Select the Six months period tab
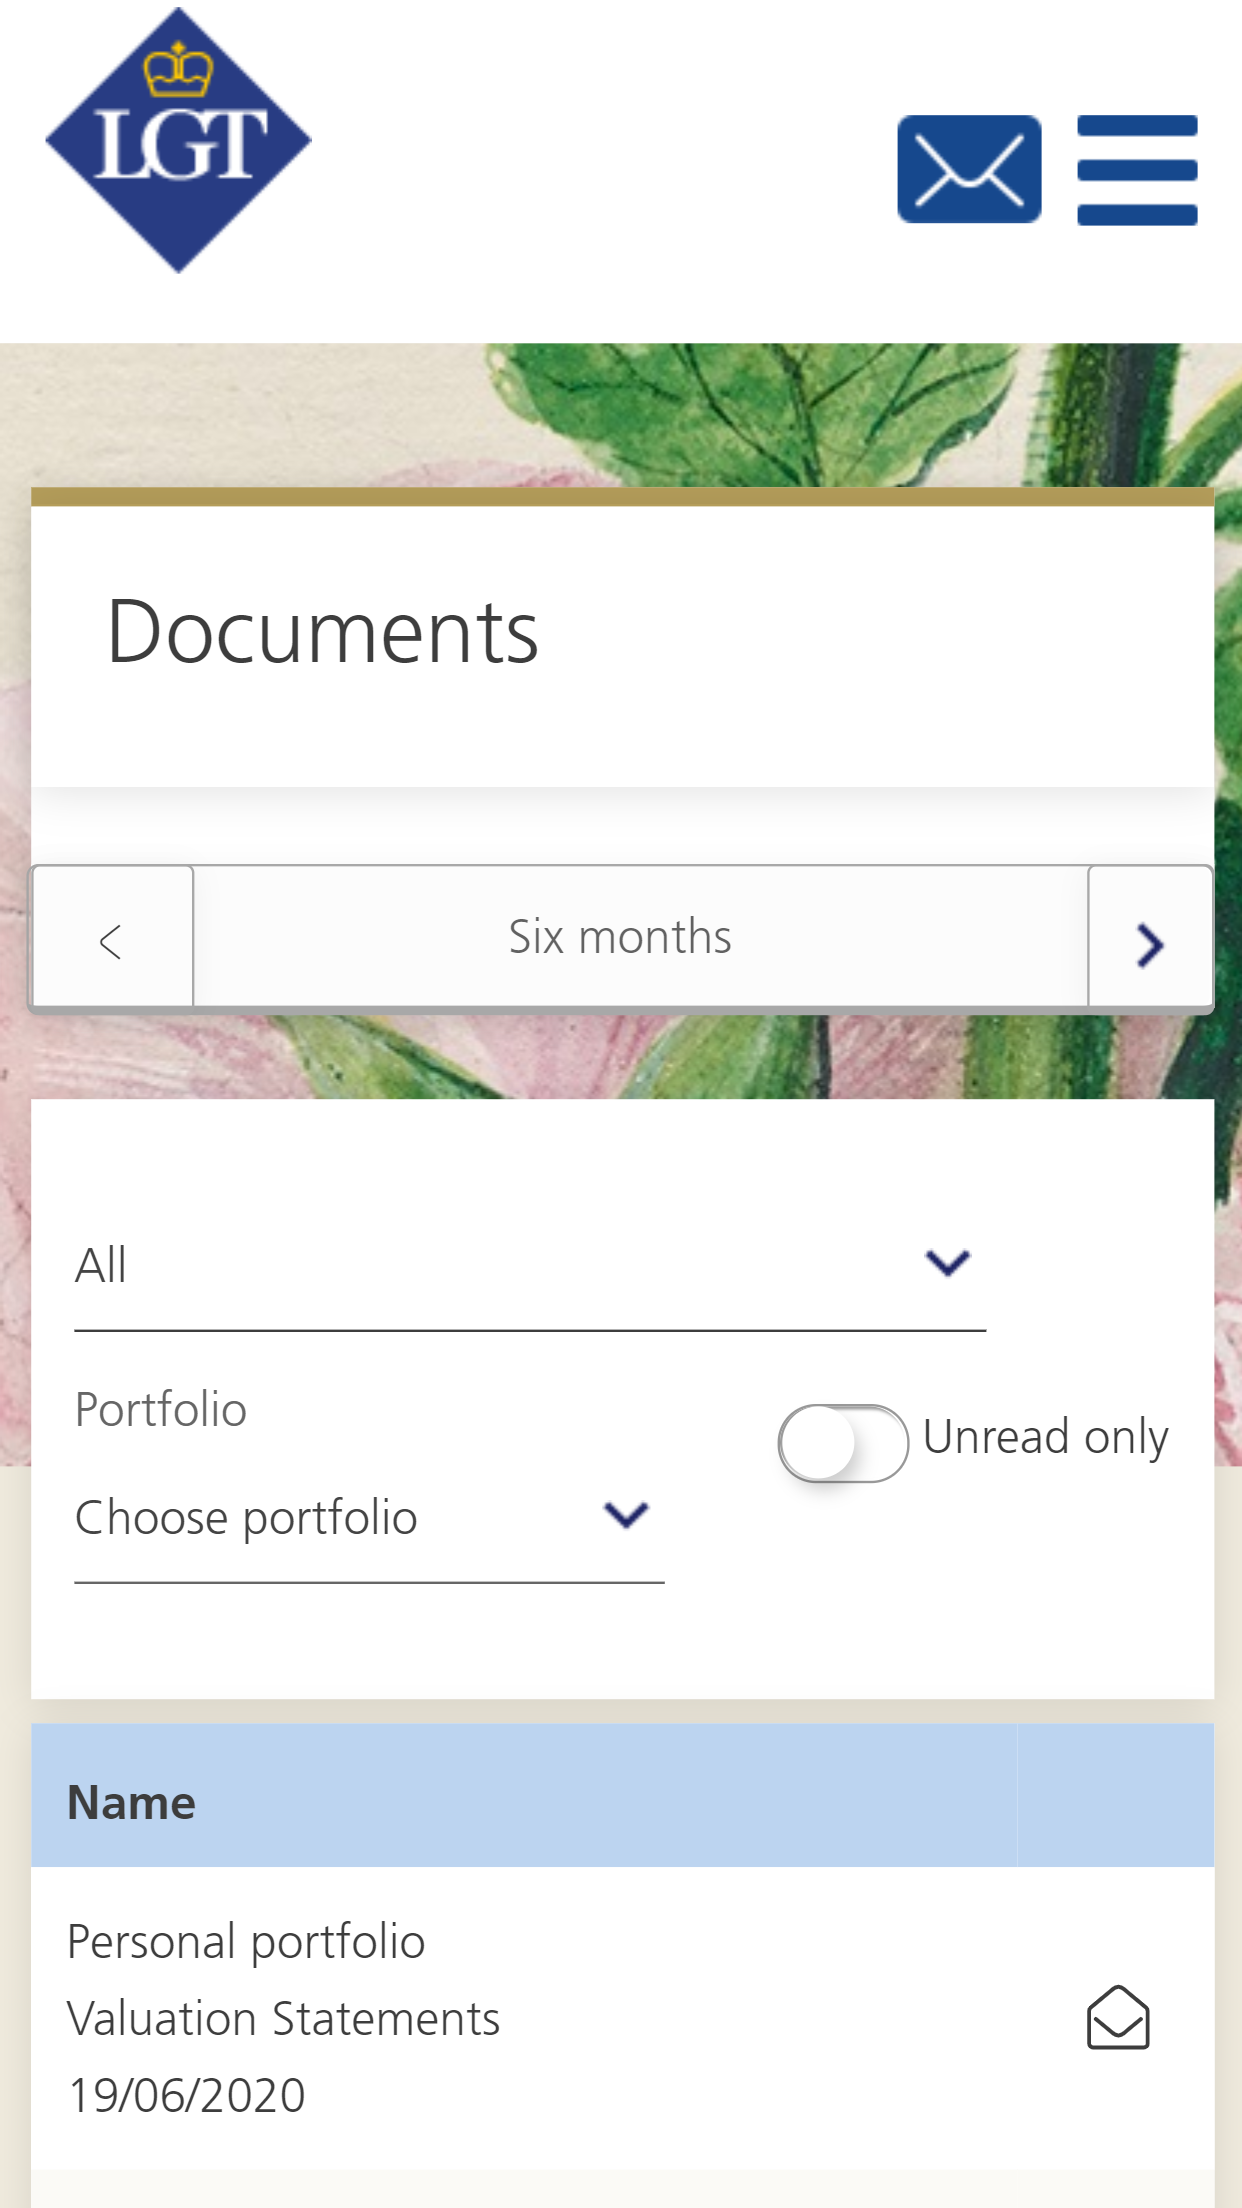Image resolution: width=1242 pixels, height=2208 pixels. tap(620, 938)
